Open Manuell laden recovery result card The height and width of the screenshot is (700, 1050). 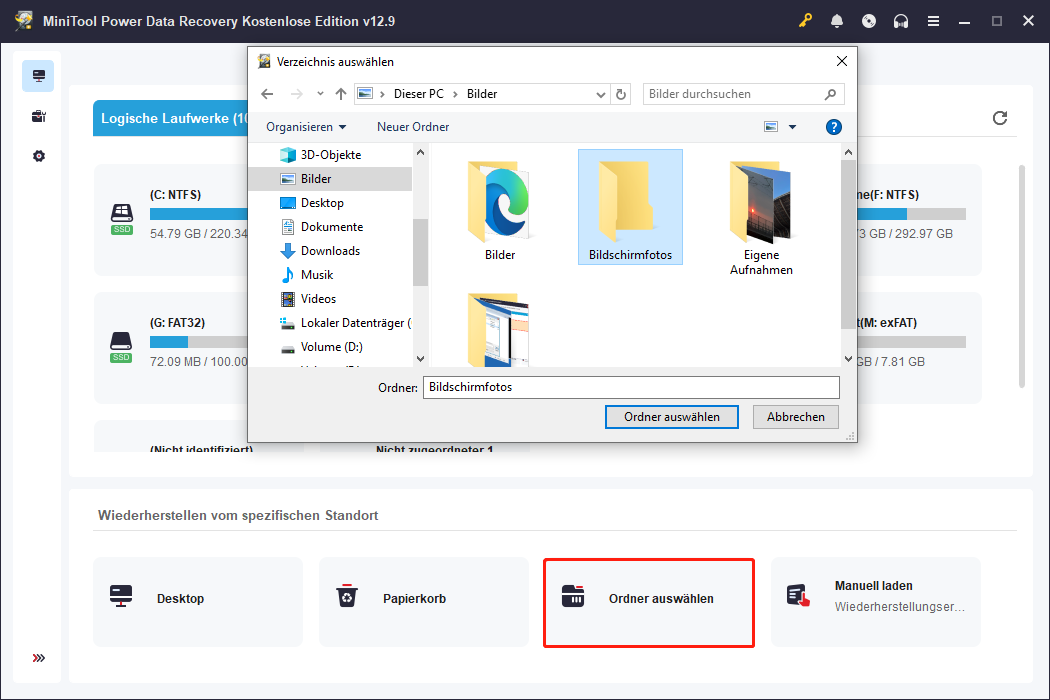[875, 602]
